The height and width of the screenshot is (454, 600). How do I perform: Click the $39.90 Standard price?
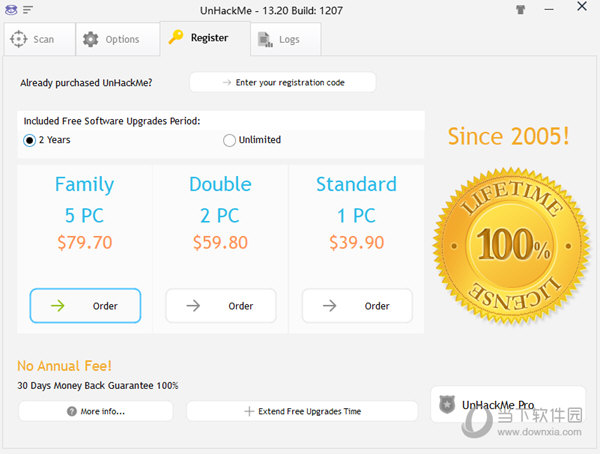[357, 242]
